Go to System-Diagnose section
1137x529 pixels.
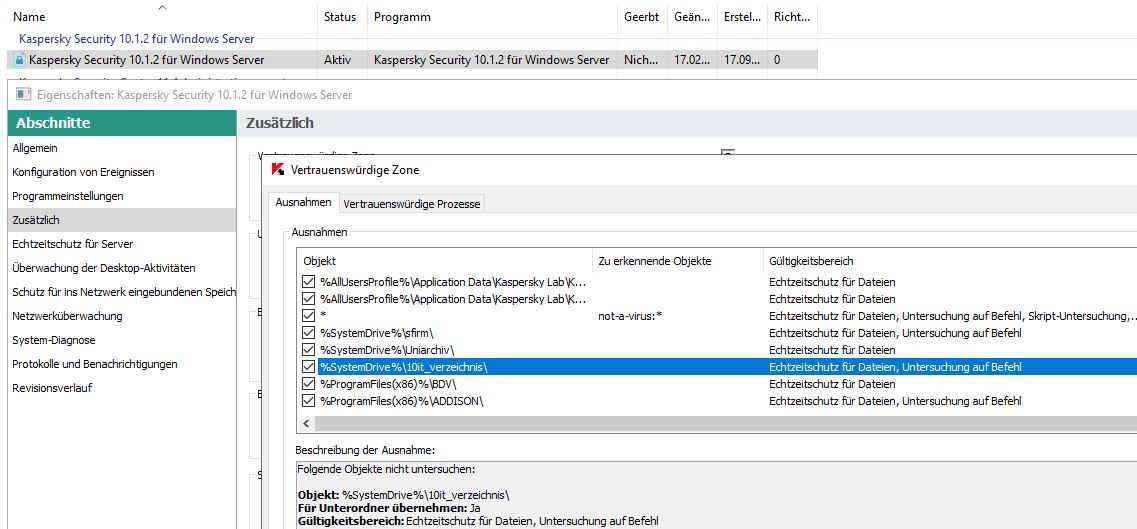point(54,339)
